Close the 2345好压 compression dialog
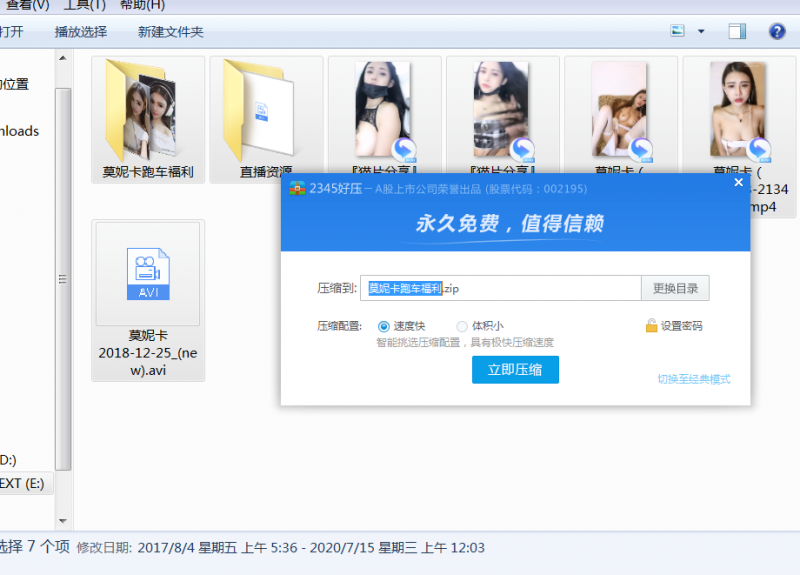The height and width of the screenshot is (575, 800). [738, 183]
